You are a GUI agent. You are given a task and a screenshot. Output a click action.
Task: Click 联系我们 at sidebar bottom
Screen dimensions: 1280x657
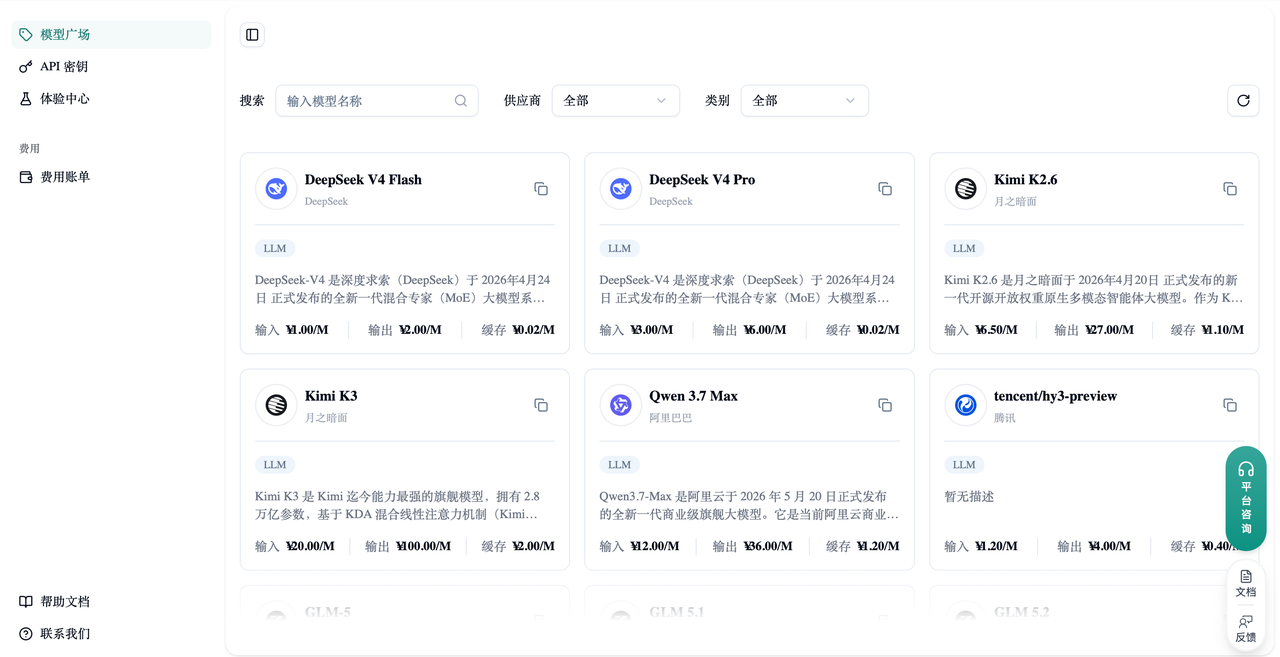point(111,634)
